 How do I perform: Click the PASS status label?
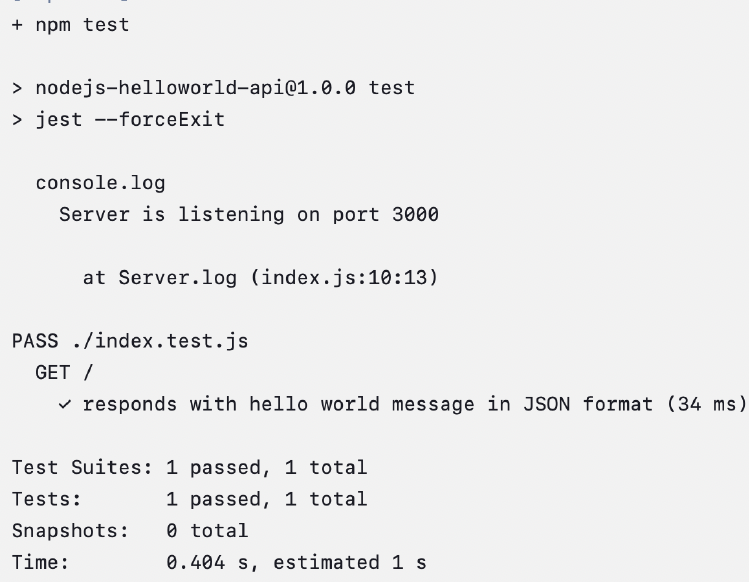pyautogui.click(x=35, y=341)
